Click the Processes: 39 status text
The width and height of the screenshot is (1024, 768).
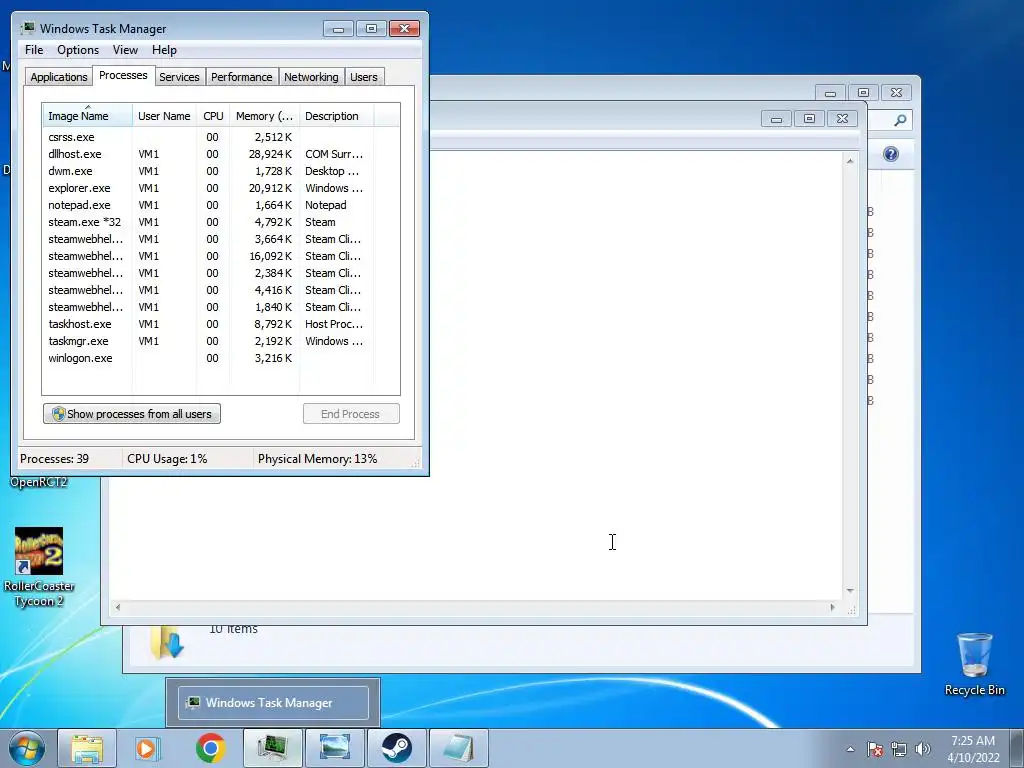click(x=54, y=459)
